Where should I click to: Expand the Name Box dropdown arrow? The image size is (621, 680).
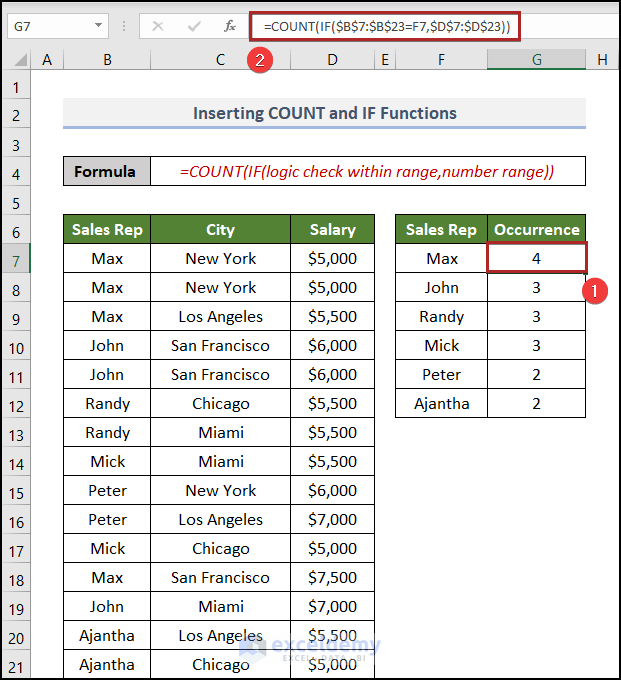tap(99, 26)
